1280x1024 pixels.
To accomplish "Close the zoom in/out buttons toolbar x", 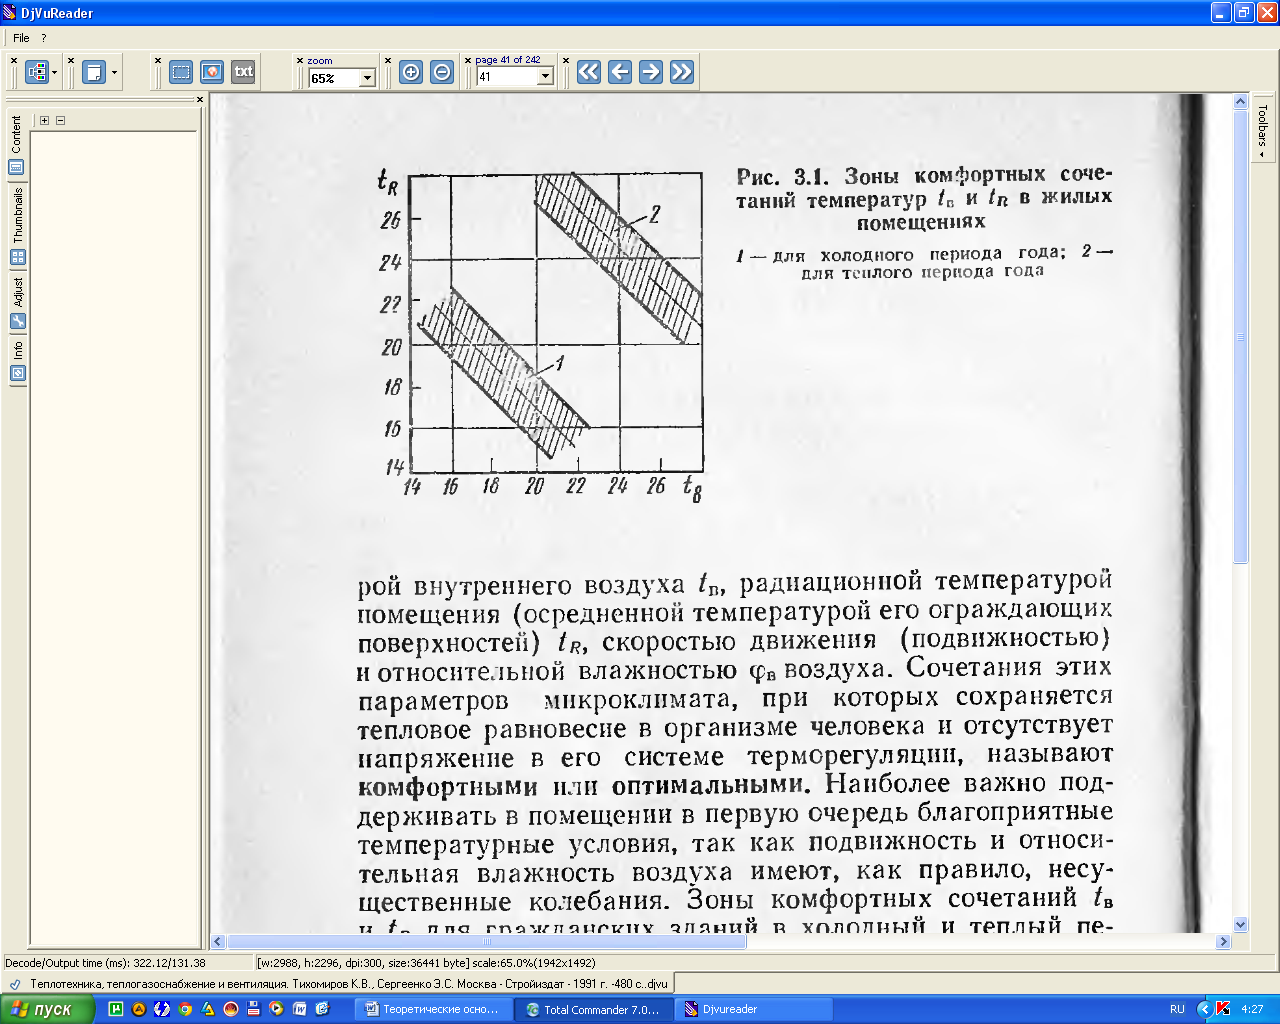I will click(x=388, y=60).
